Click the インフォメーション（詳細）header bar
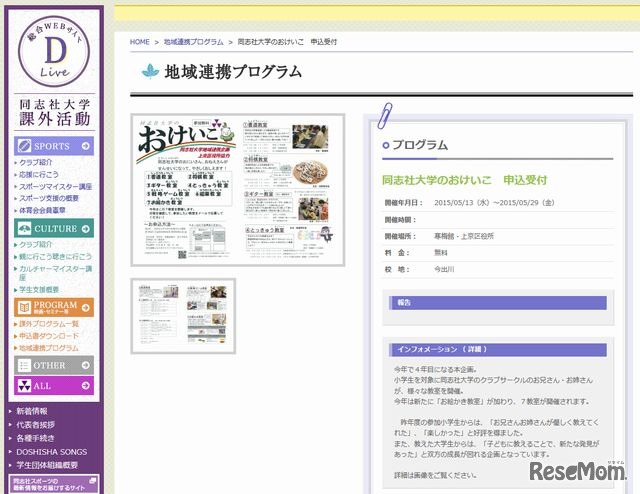The width and height of the screenshot is (640, 494). coord(498,349)
